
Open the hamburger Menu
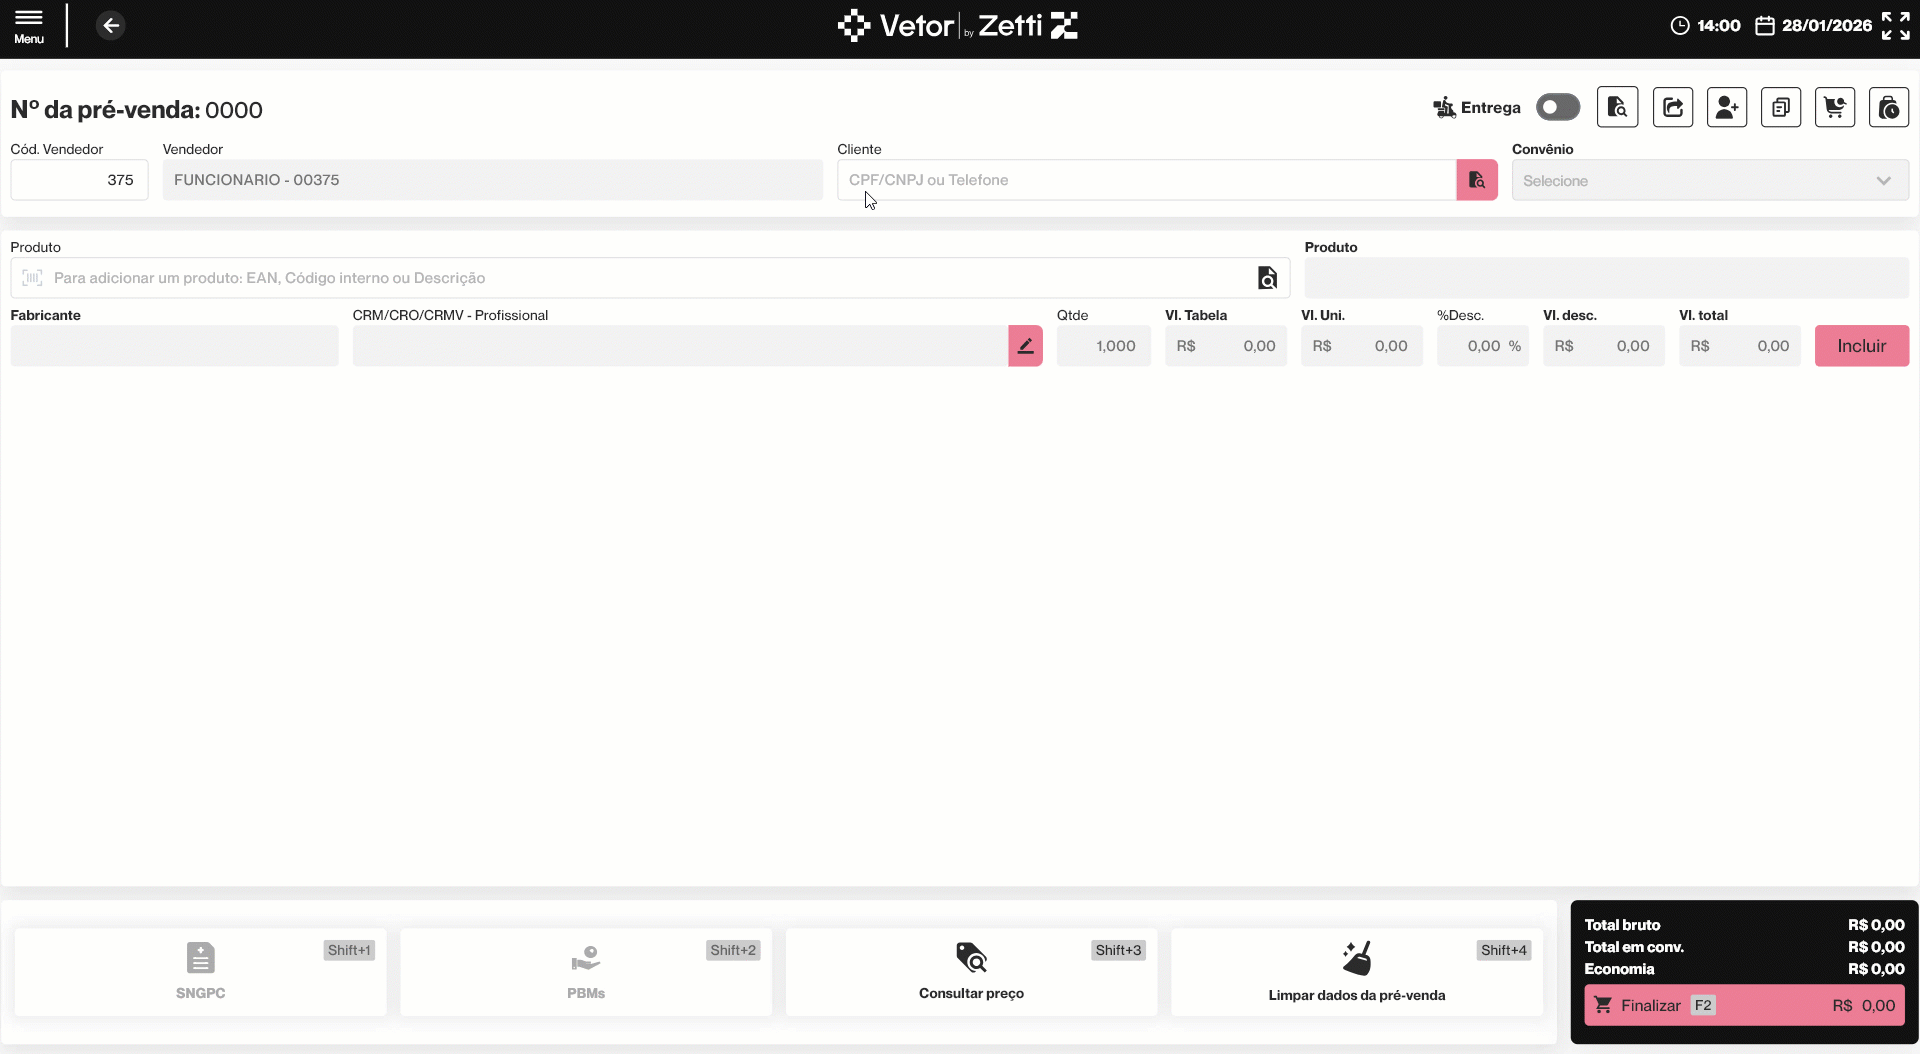[x=29, y=26]
